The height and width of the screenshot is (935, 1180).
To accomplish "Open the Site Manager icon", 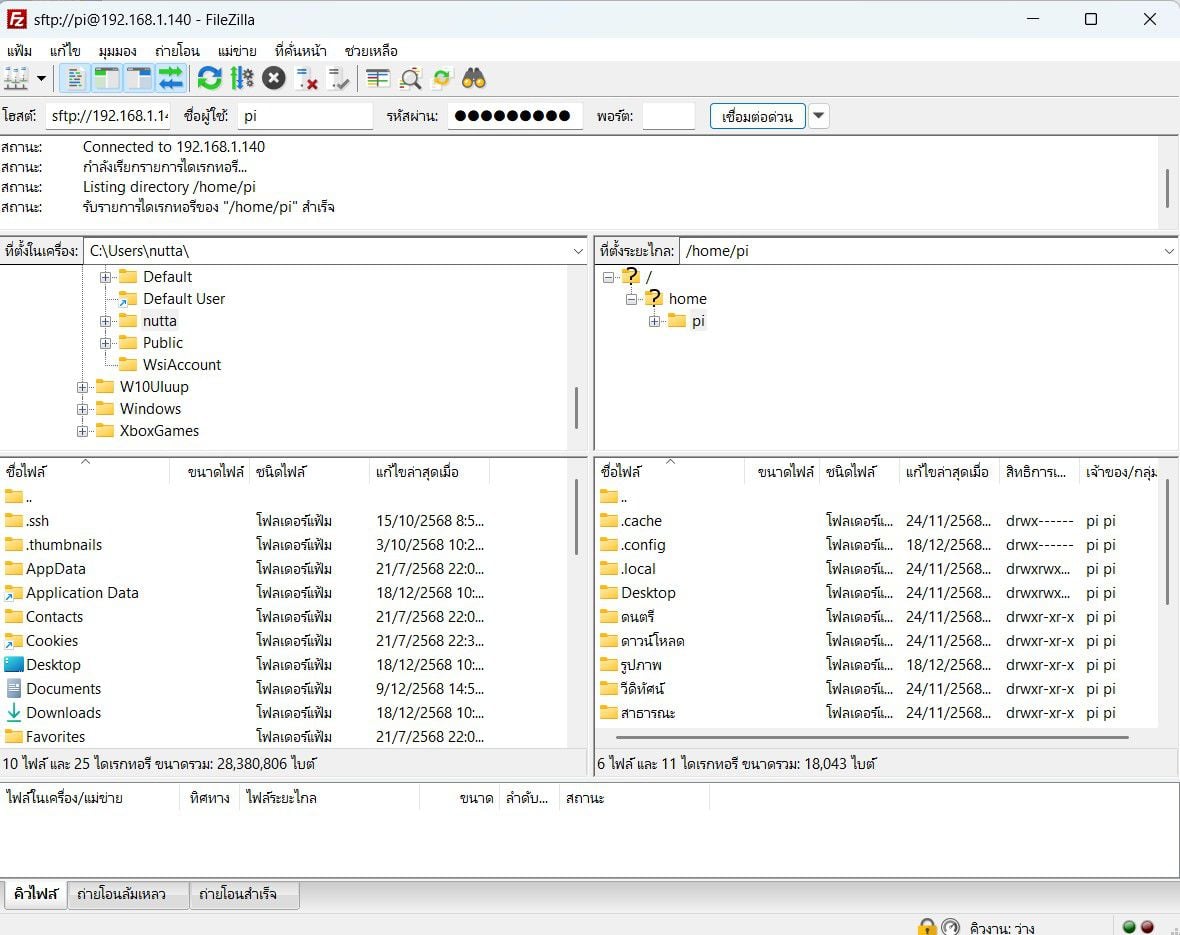I will (x=16, y=78).
